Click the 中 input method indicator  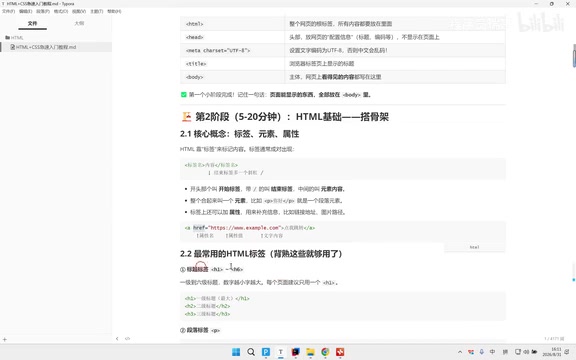(x=493, y=352)
